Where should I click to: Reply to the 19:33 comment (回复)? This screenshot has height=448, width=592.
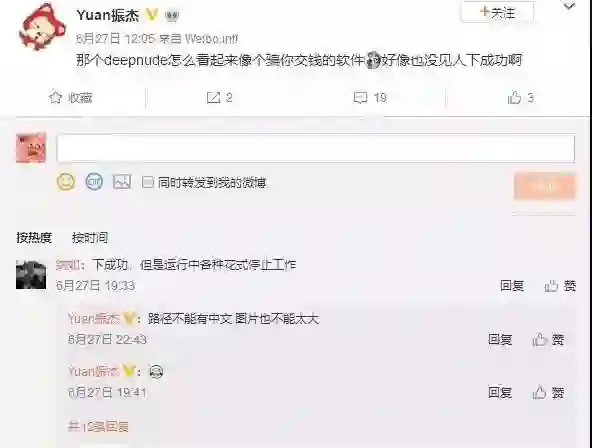512,286
